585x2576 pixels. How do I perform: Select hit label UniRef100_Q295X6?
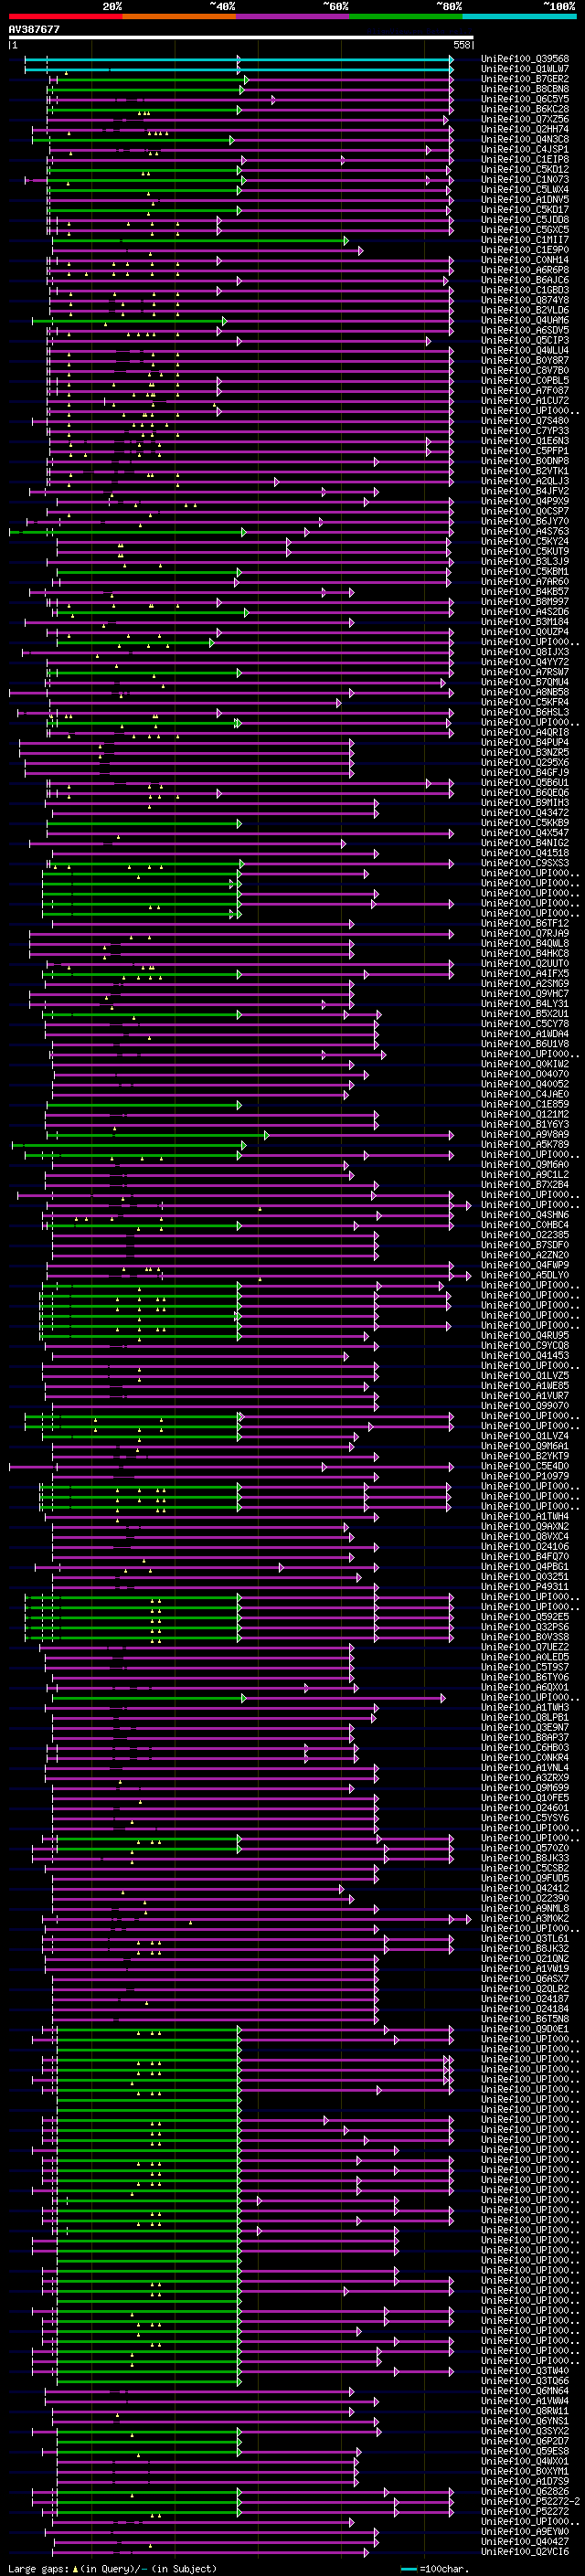pos(524,762)
